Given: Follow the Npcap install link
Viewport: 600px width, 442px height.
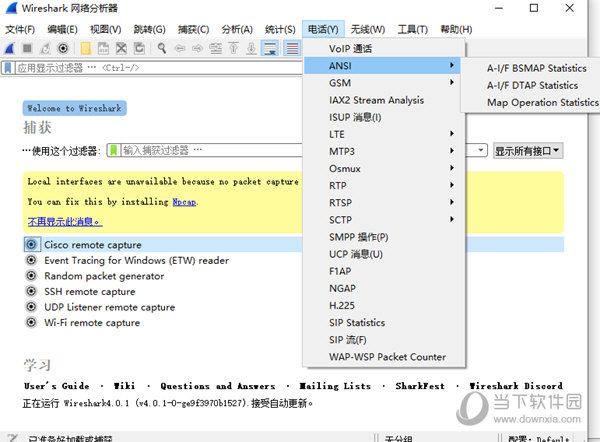Looking at the screenshot, I should pos(184,202).
